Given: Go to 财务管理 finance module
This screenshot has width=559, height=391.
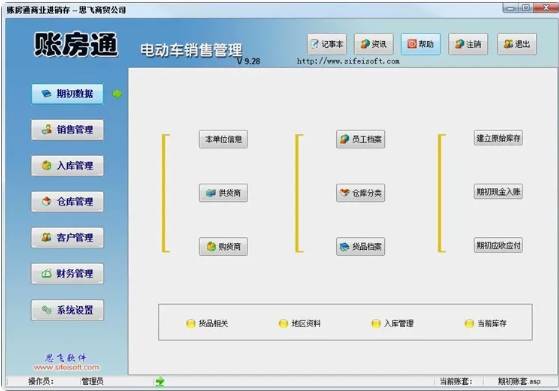Looking at the screenshot, I should click(67, 274).
